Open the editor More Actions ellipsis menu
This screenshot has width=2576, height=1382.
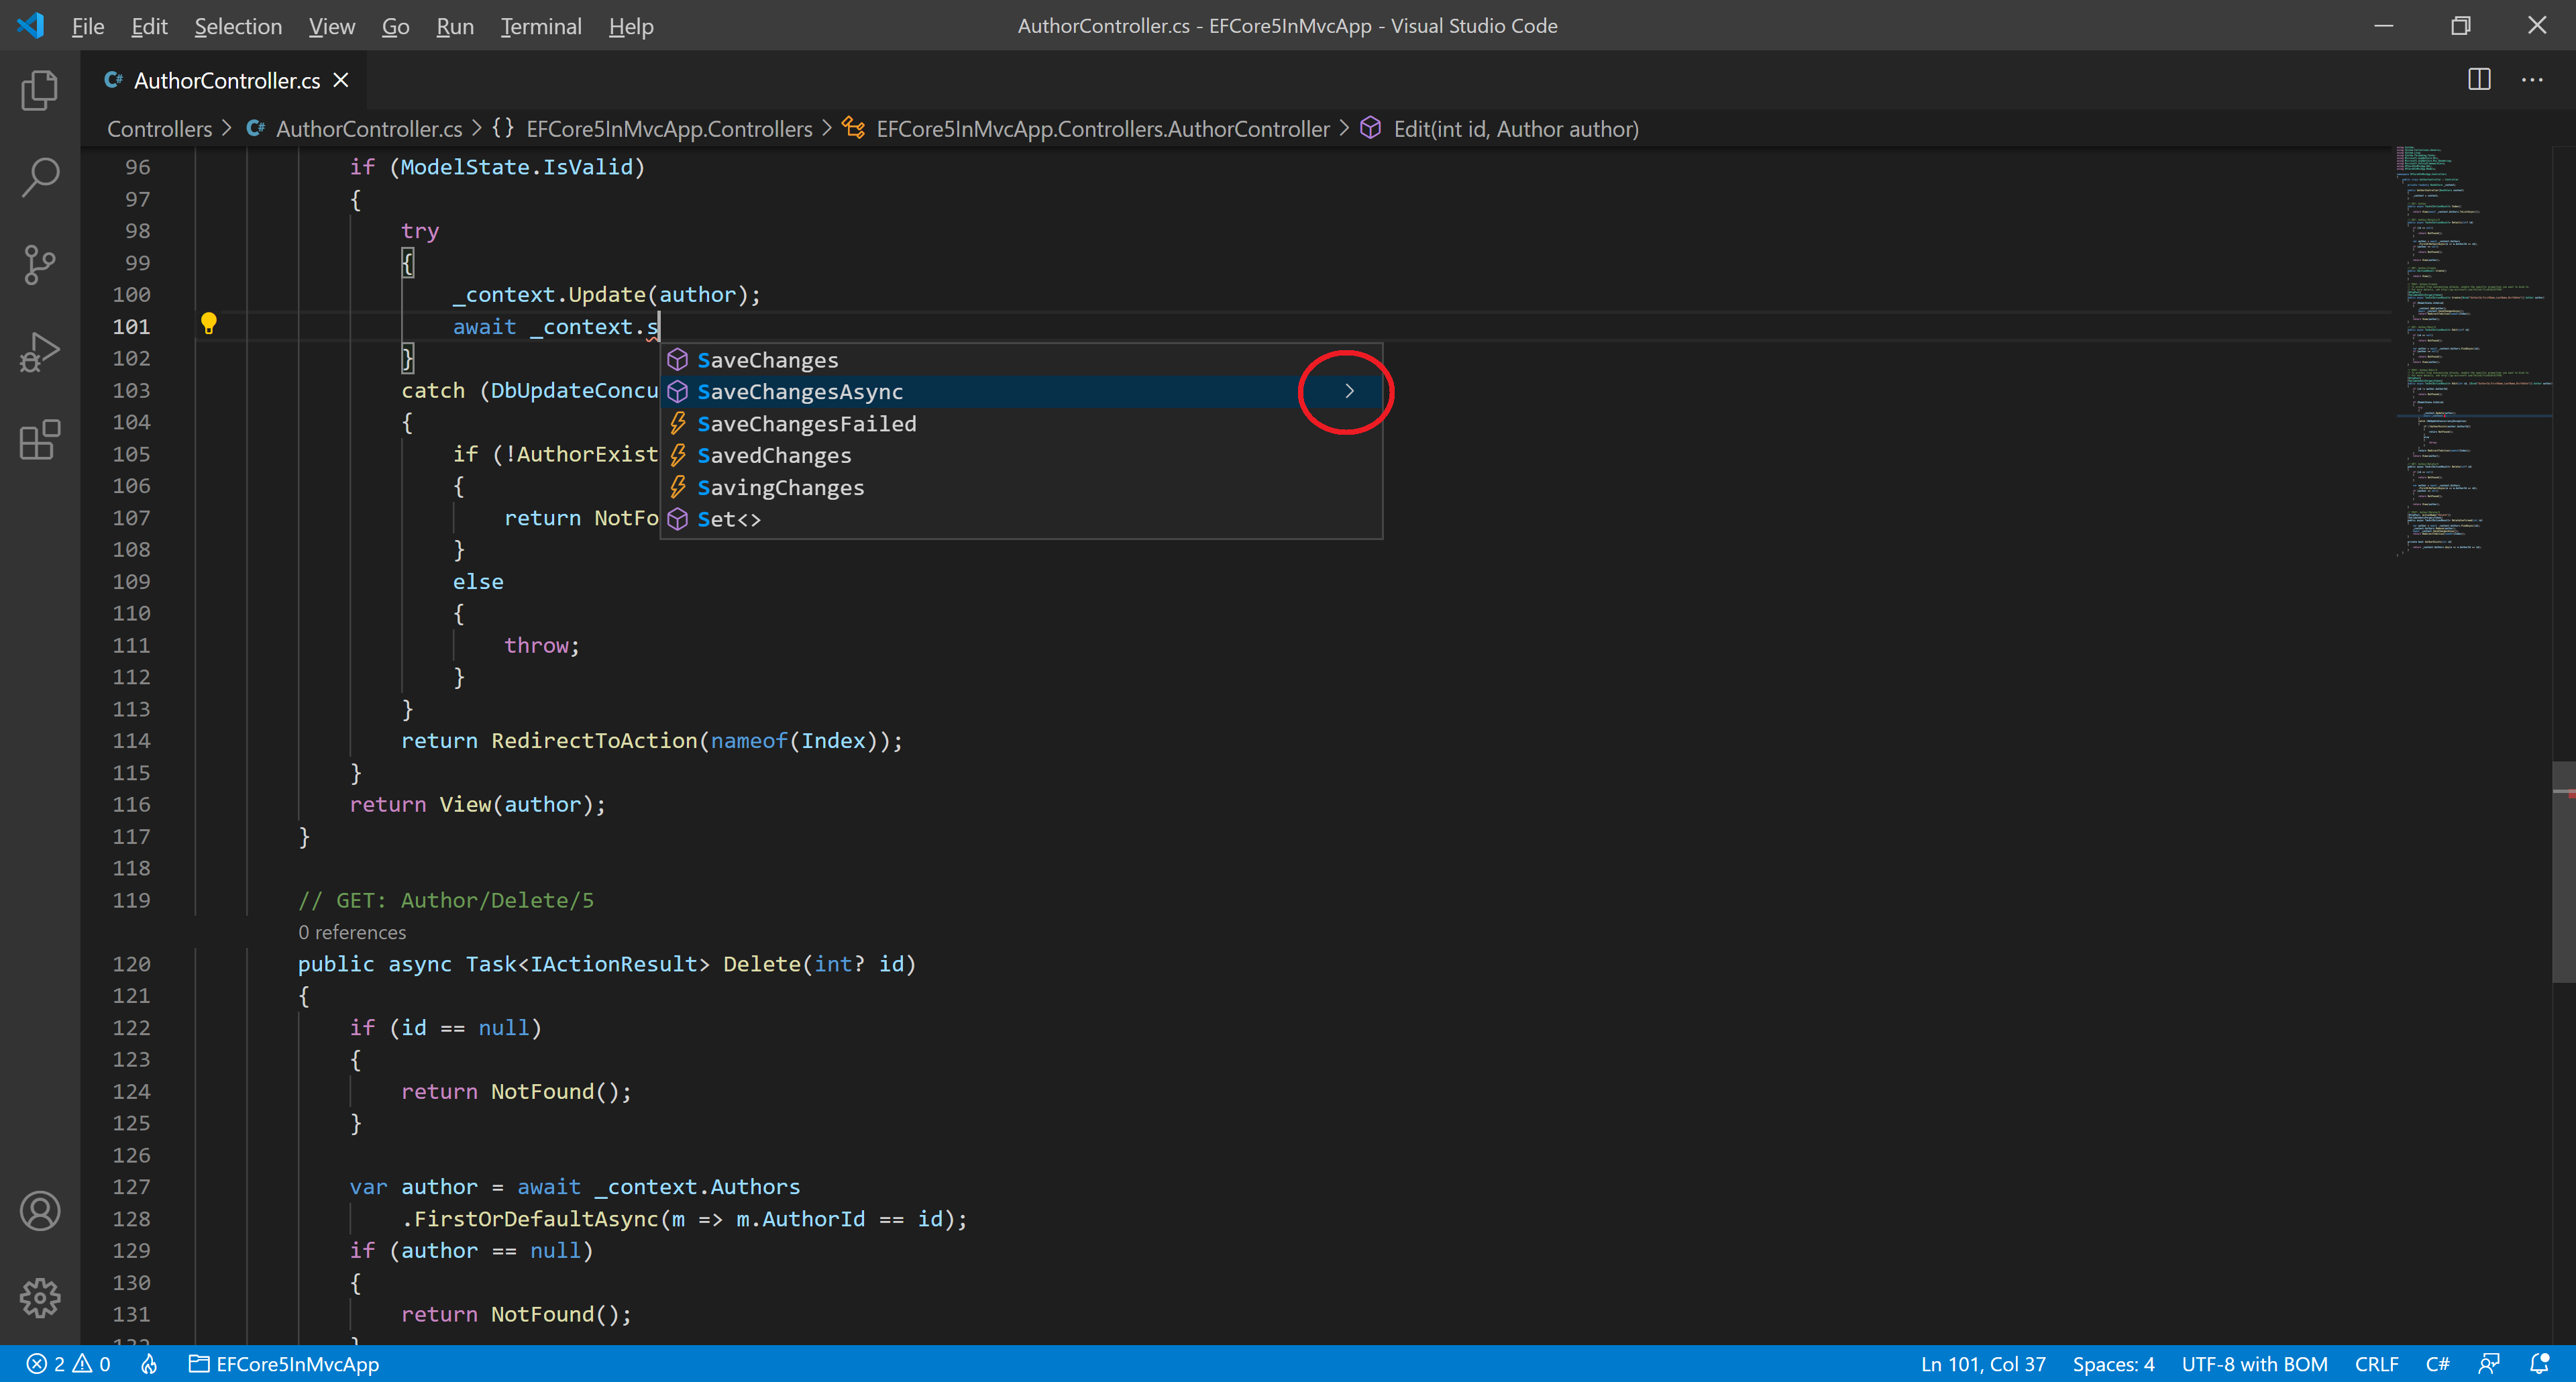2532,80
